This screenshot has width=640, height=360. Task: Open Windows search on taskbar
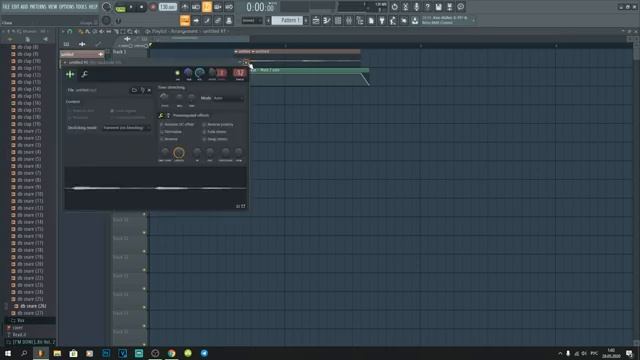pyautogui.click(x=24, y=353)
